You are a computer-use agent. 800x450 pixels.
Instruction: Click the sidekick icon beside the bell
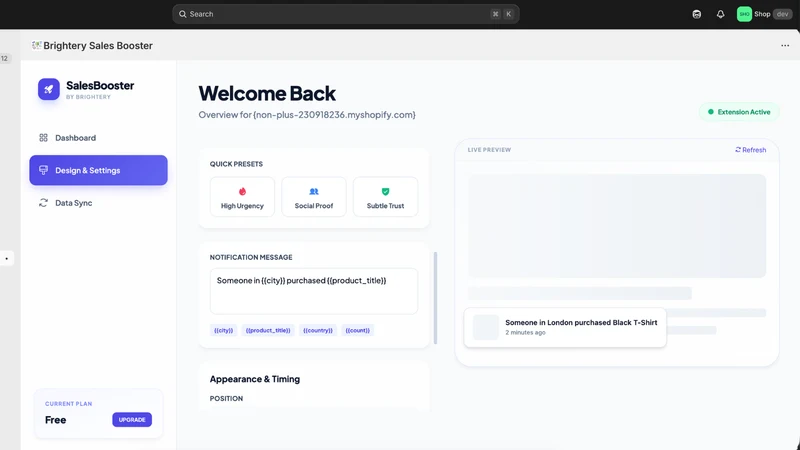696,14
